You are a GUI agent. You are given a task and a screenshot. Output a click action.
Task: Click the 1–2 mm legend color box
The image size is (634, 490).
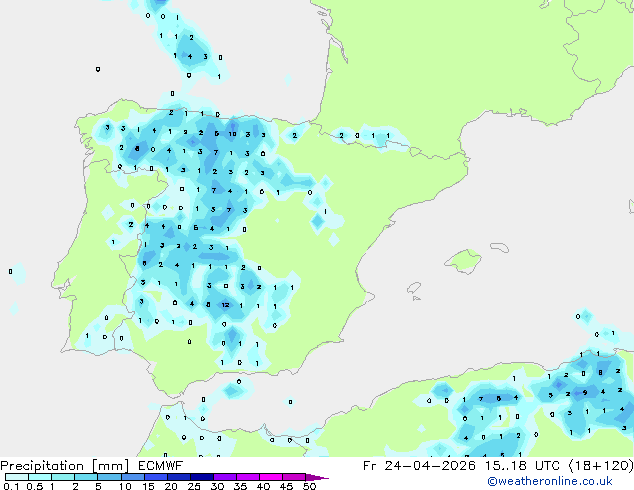pyautogui.click(x=63, y=477)
